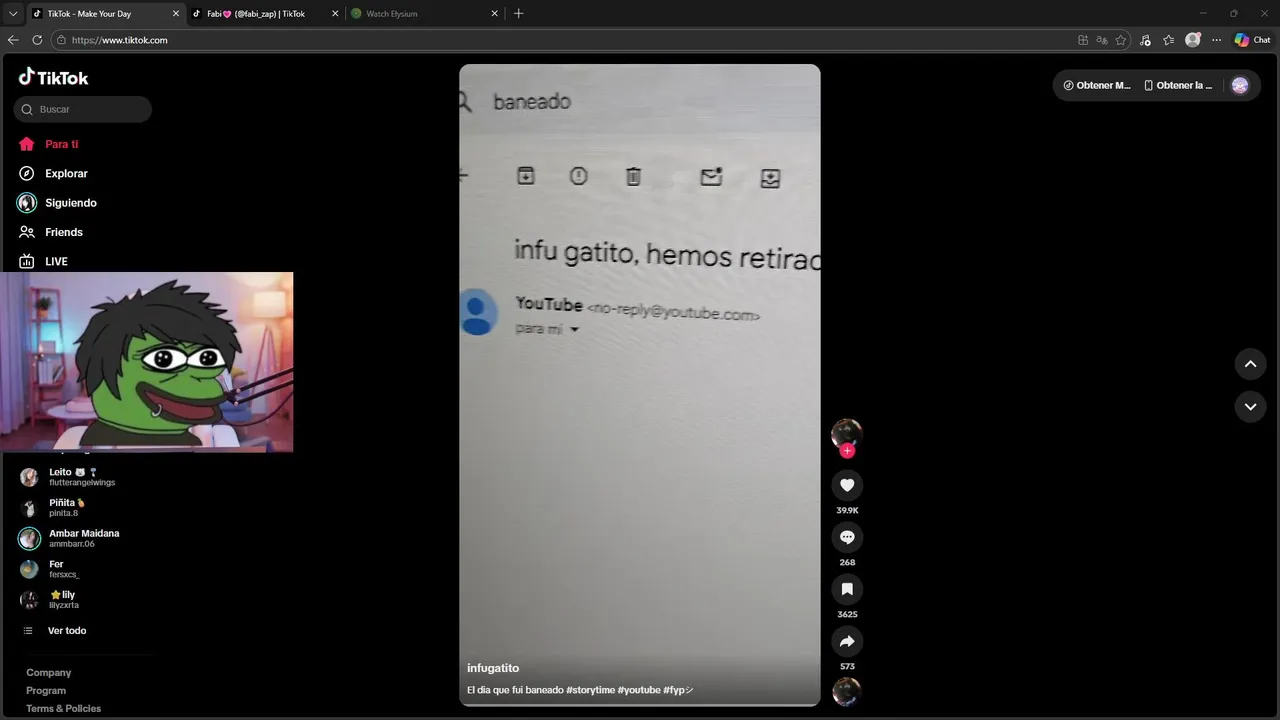Save video with bookmark icon
1280x720 pixels.
[x=847, y=589]
